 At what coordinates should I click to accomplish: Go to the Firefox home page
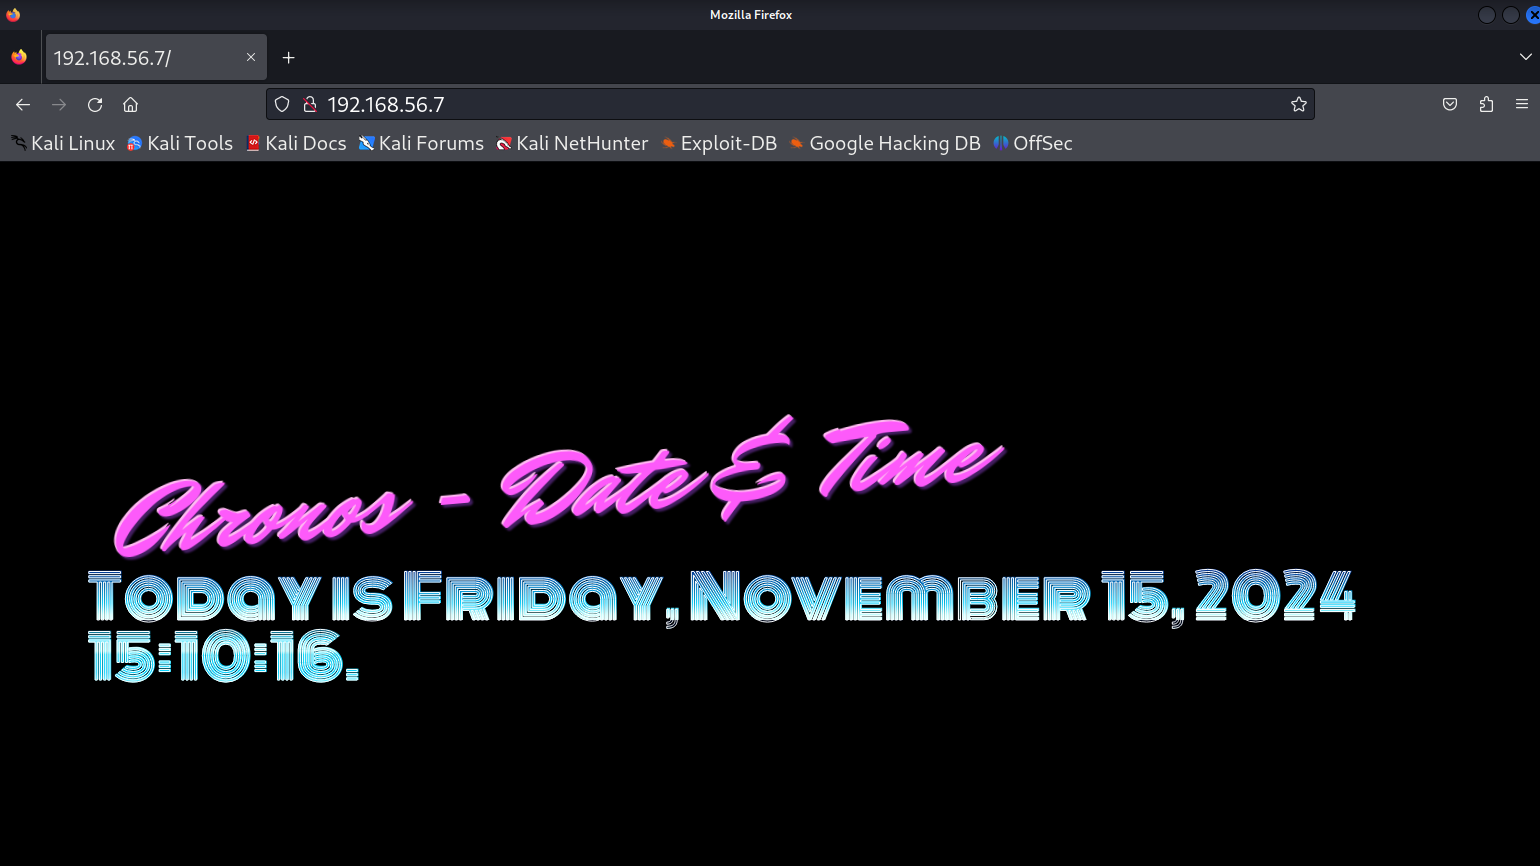pyautogui.click(x=130, y=105)
